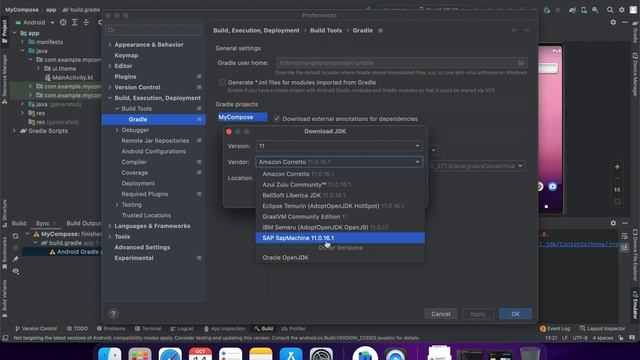This screenshot has width=640, height=360.
Task: Toggle Download external annotations for dependencies
Action: click(x=277, y=119)
